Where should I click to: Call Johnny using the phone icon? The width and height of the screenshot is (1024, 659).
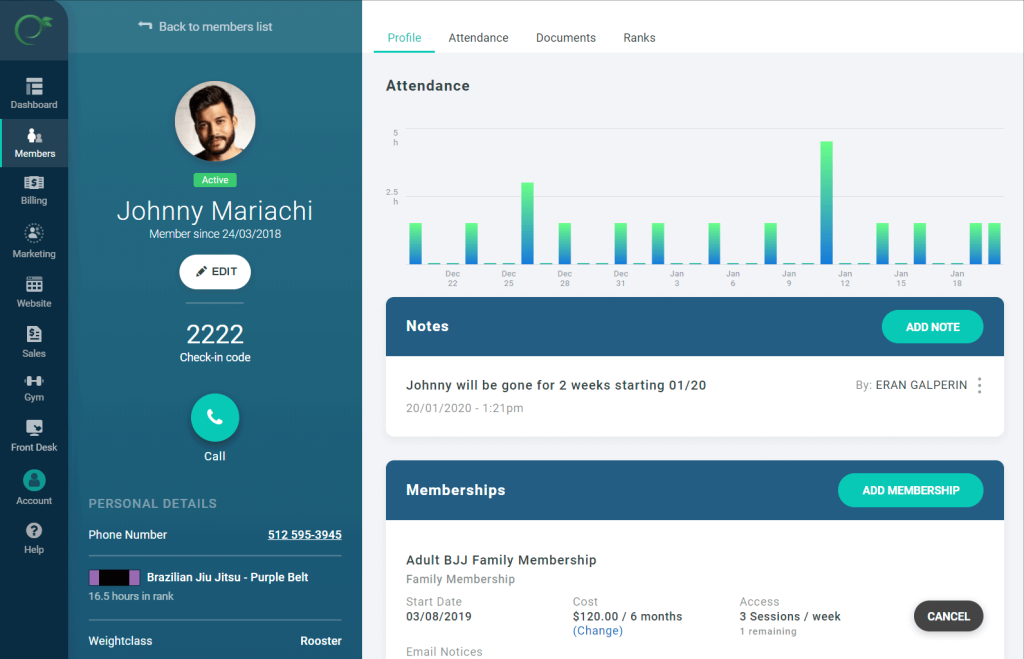pyautogui.click(x=215, y=417)
